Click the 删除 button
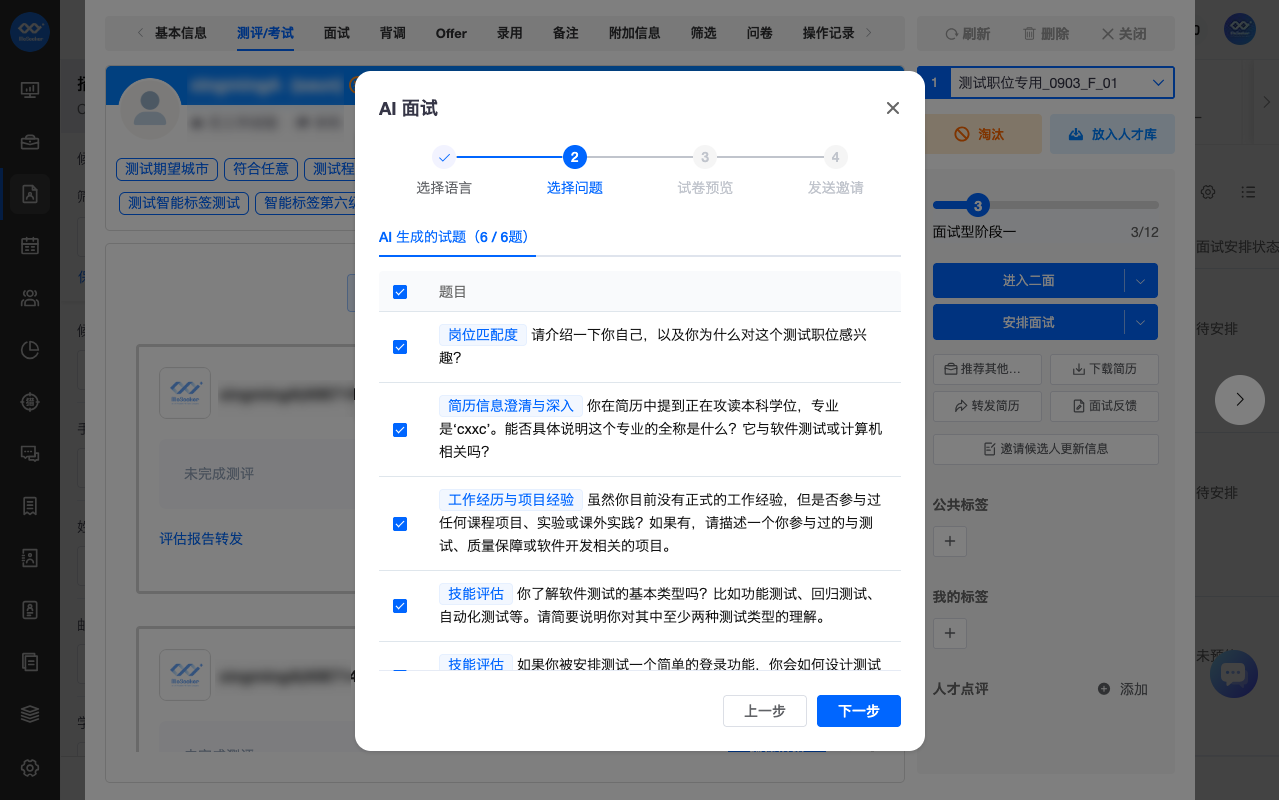 (1046, 34)
